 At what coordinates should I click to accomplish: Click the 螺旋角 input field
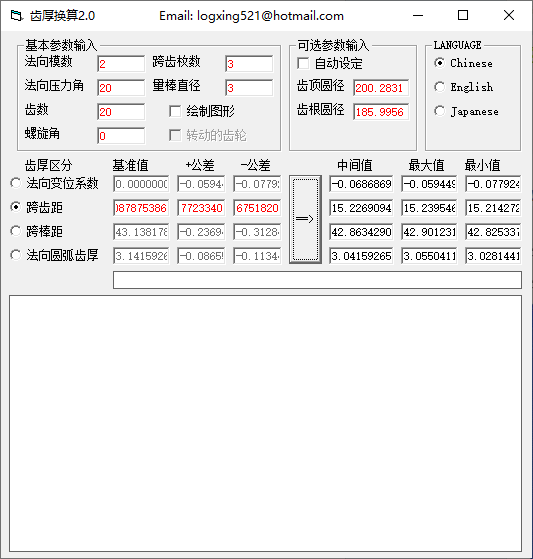click(121, 136)
